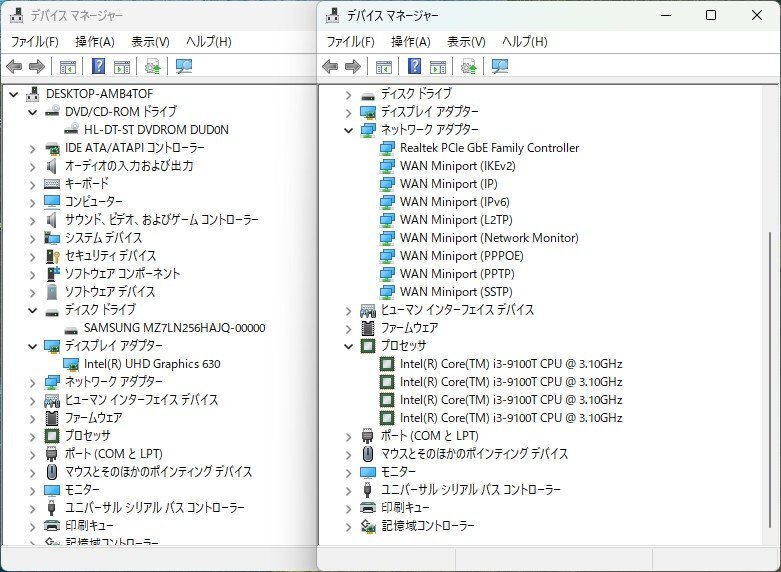The height and width of the screenshot is (572, 781).
Task: Select WAN Miniport (L2TP) entry
Action: tap(456, 220)
